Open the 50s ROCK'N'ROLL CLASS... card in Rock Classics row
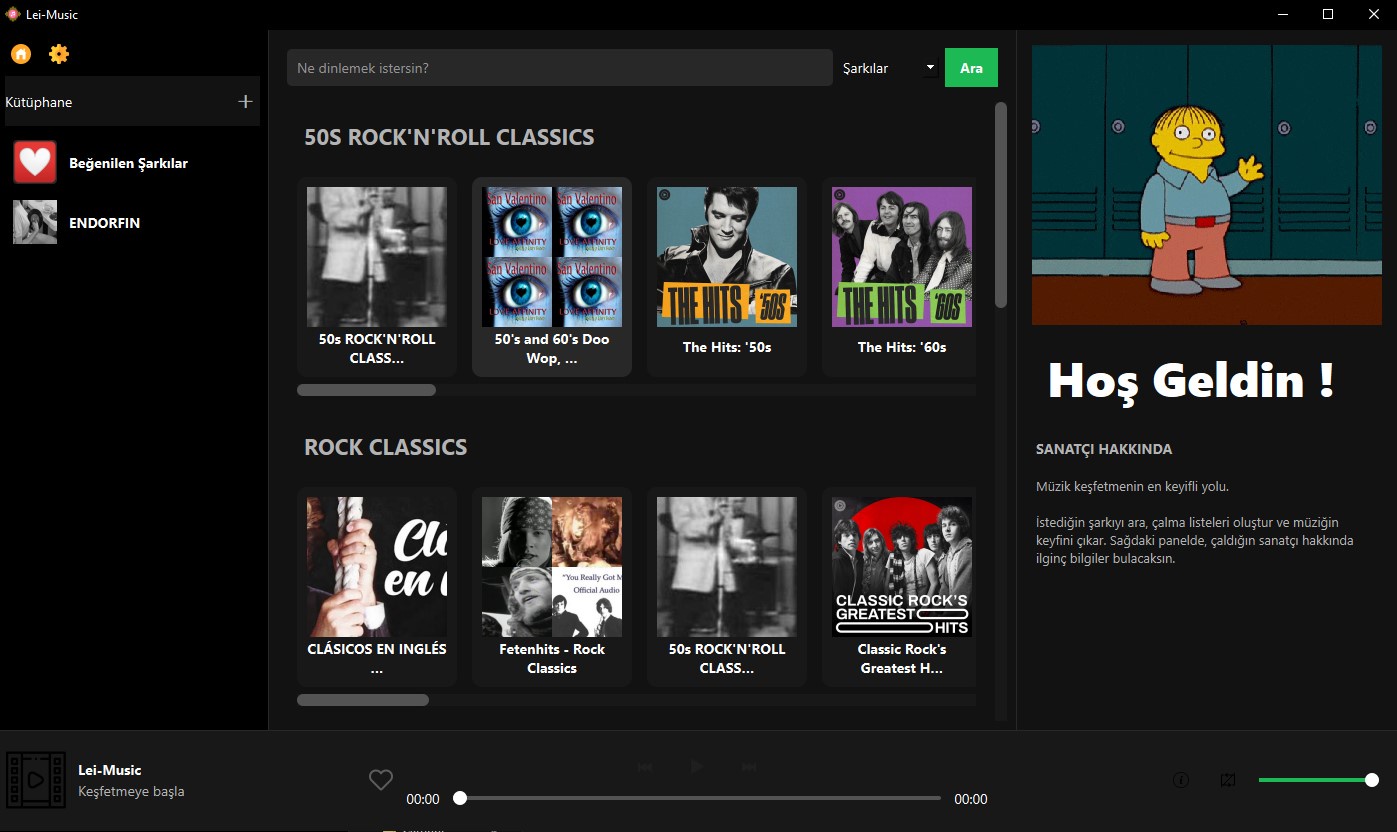The width and height of the screenshot is (1397, 832). tap(727, 587)
